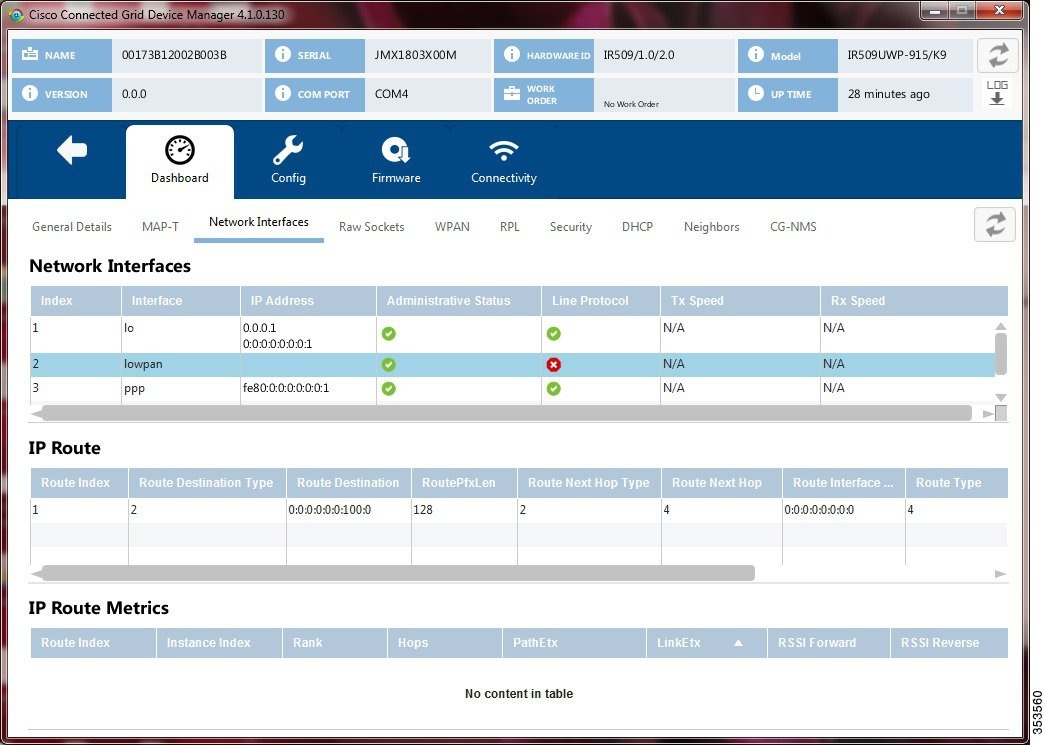The image size is (1045, 745).
Task: Switch to General Details sub-tab
Action: click(x=72, y=227)
